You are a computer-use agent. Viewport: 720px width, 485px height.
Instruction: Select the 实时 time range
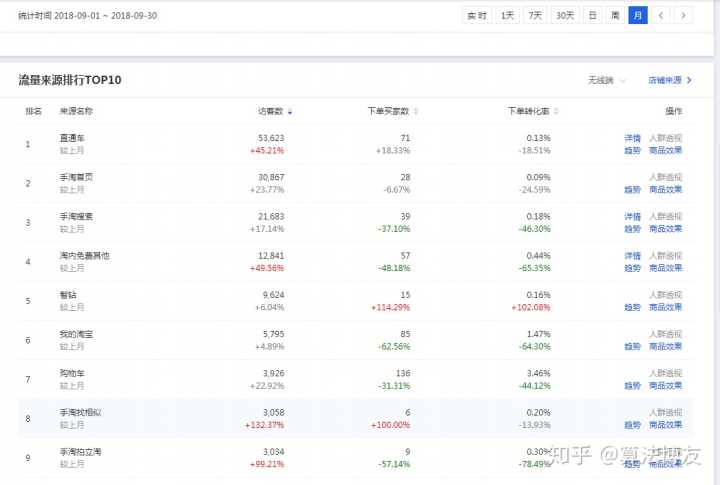[477, 15]
